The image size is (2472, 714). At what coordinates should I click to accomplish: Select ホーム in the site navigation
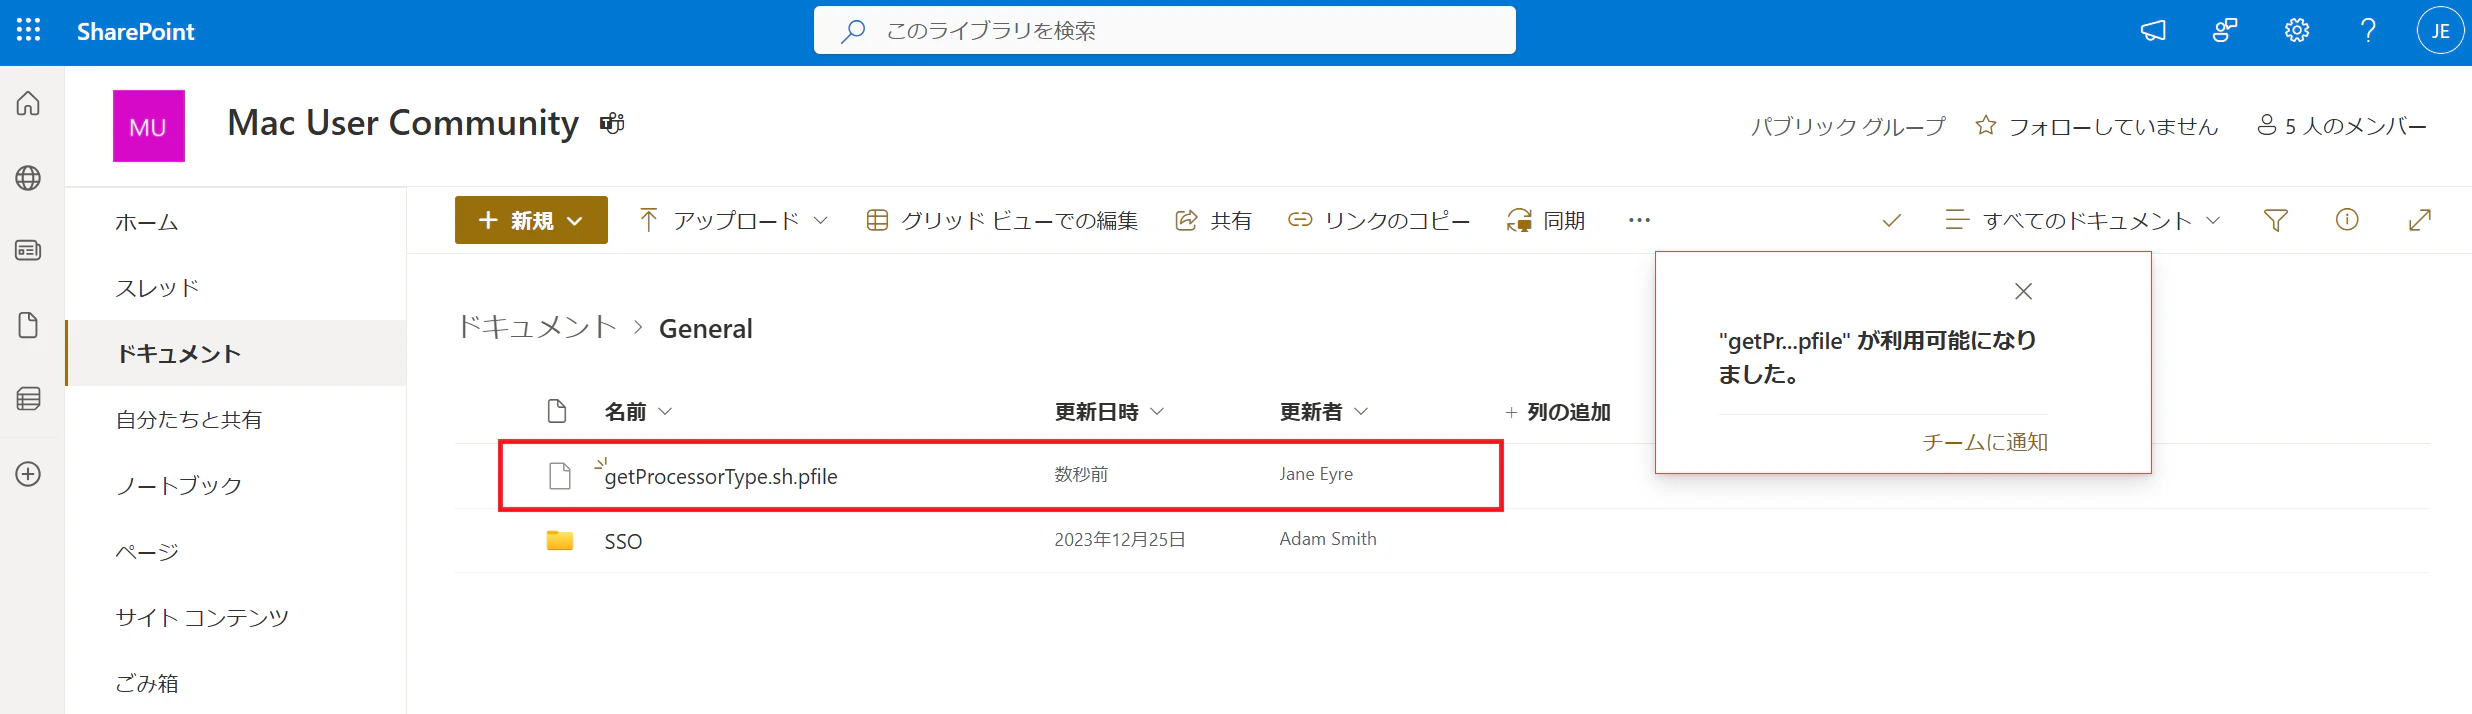click(147, 222)
